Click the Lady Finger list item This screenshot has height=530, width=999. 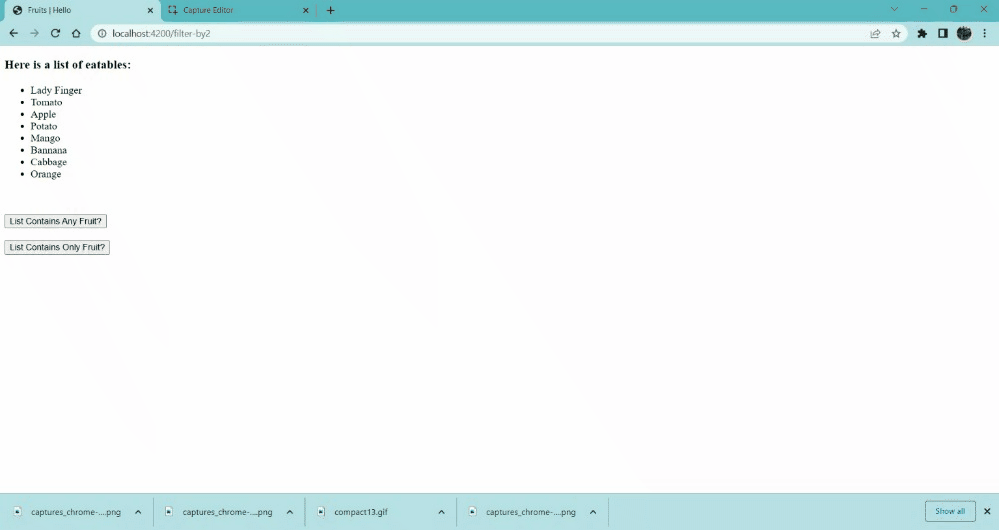[x=56, y=90]
